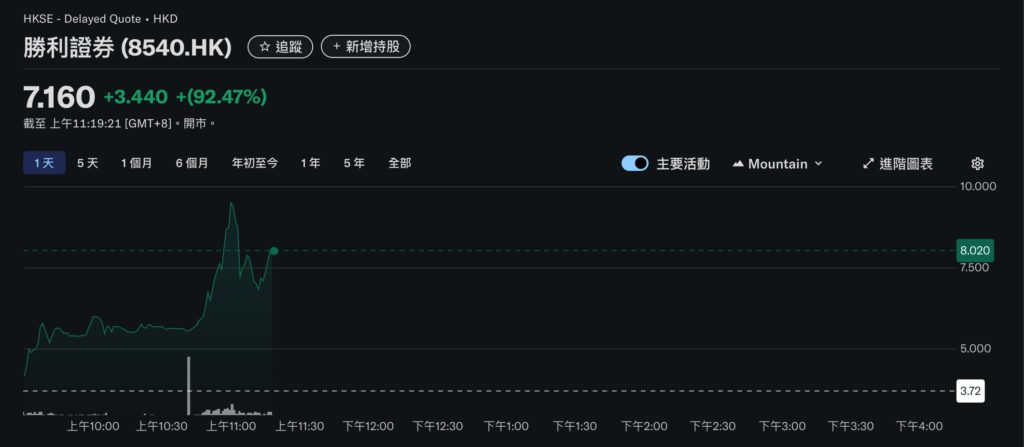Click the star icon in 追蹤 button
Screen dimensions: 1024x447
(x=264, y=46)
